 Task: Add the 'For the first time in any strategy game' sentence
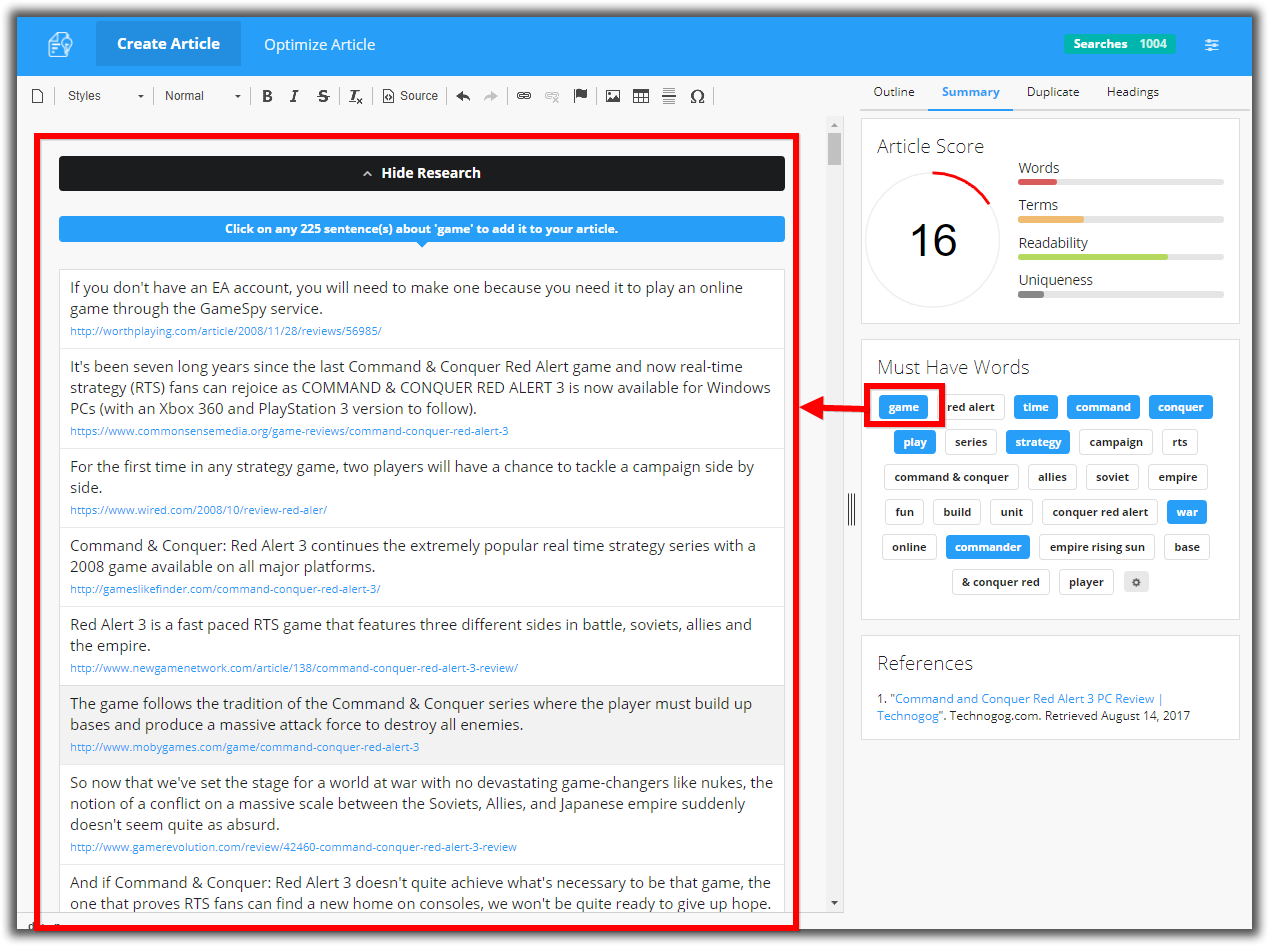coord(422,488)
